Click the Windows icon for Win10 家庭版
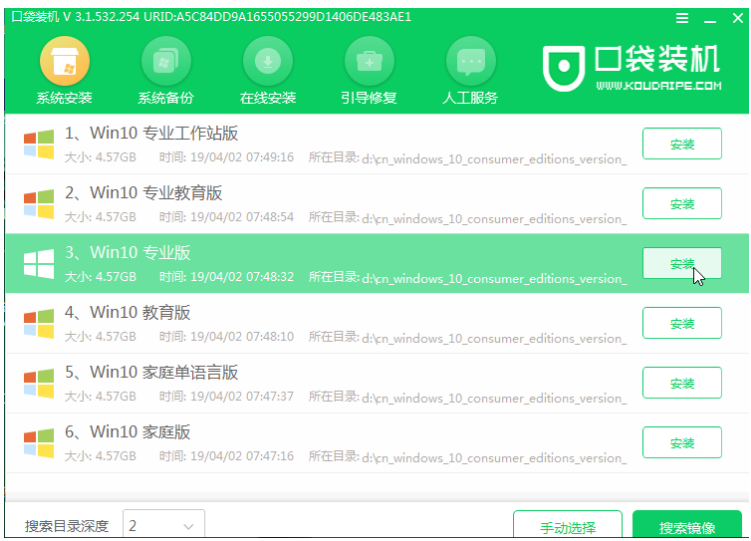 (x=39, y=443)
